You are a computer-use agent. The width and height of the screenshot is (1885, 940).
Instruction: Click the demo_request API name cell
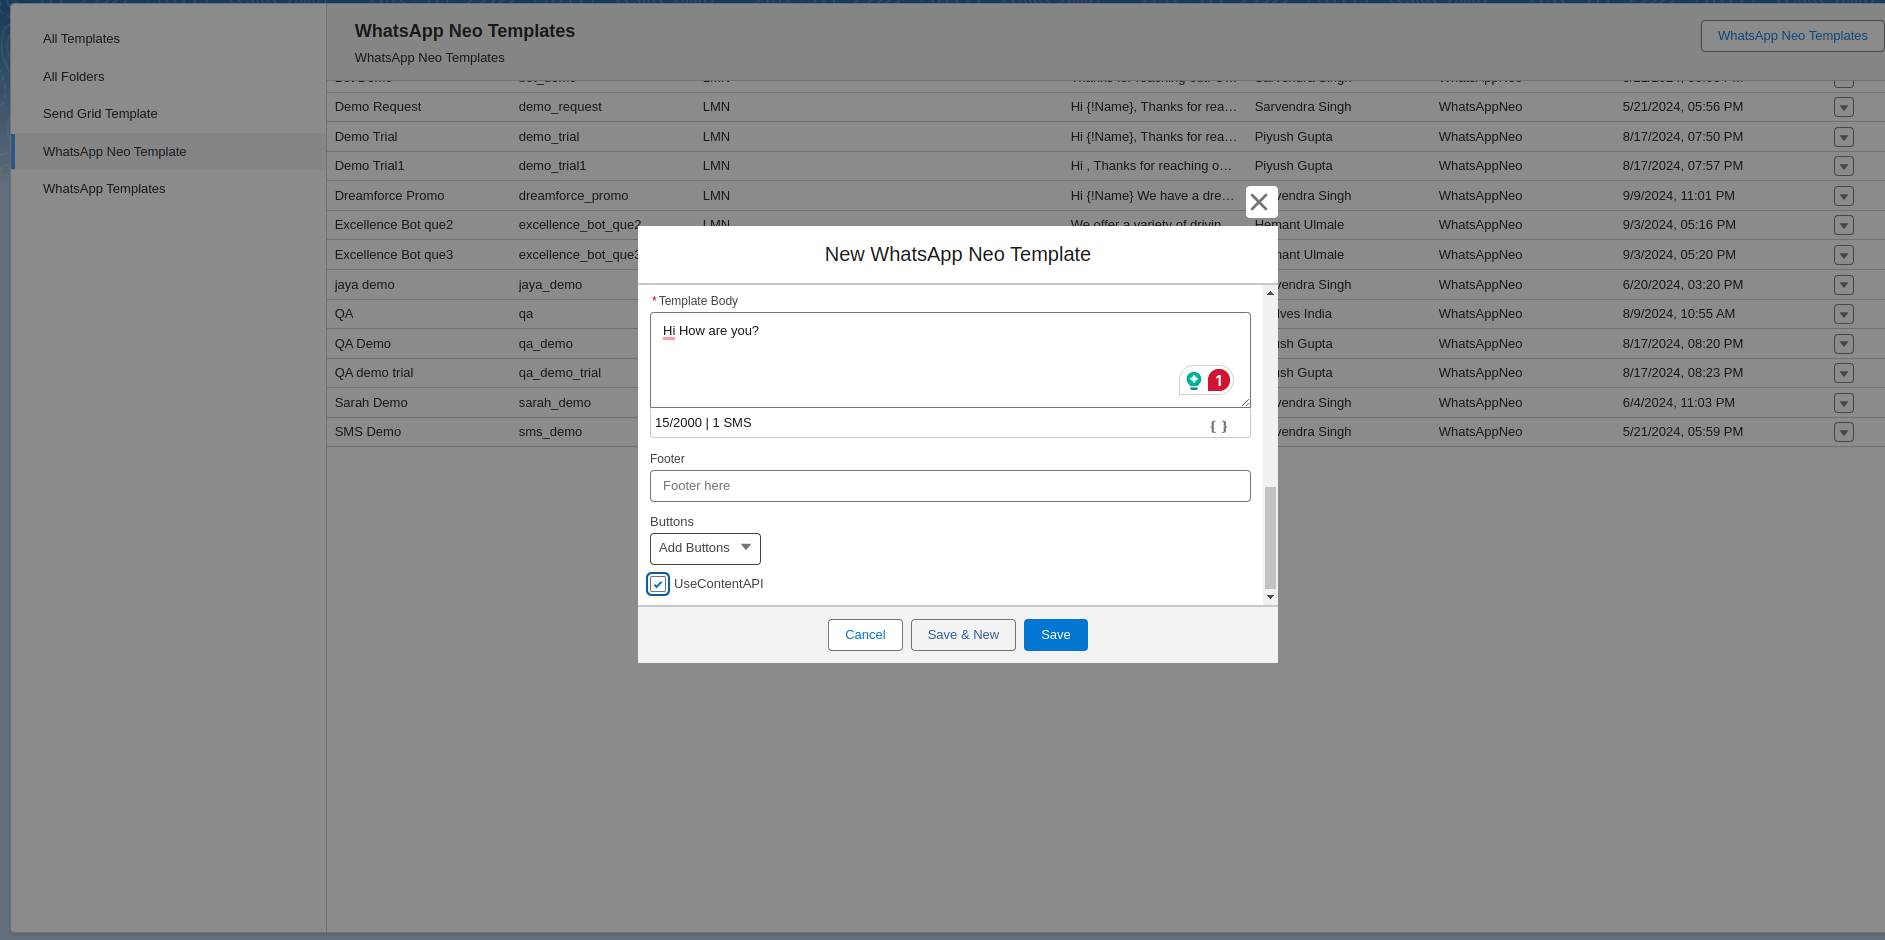click(x=560, y=107)
